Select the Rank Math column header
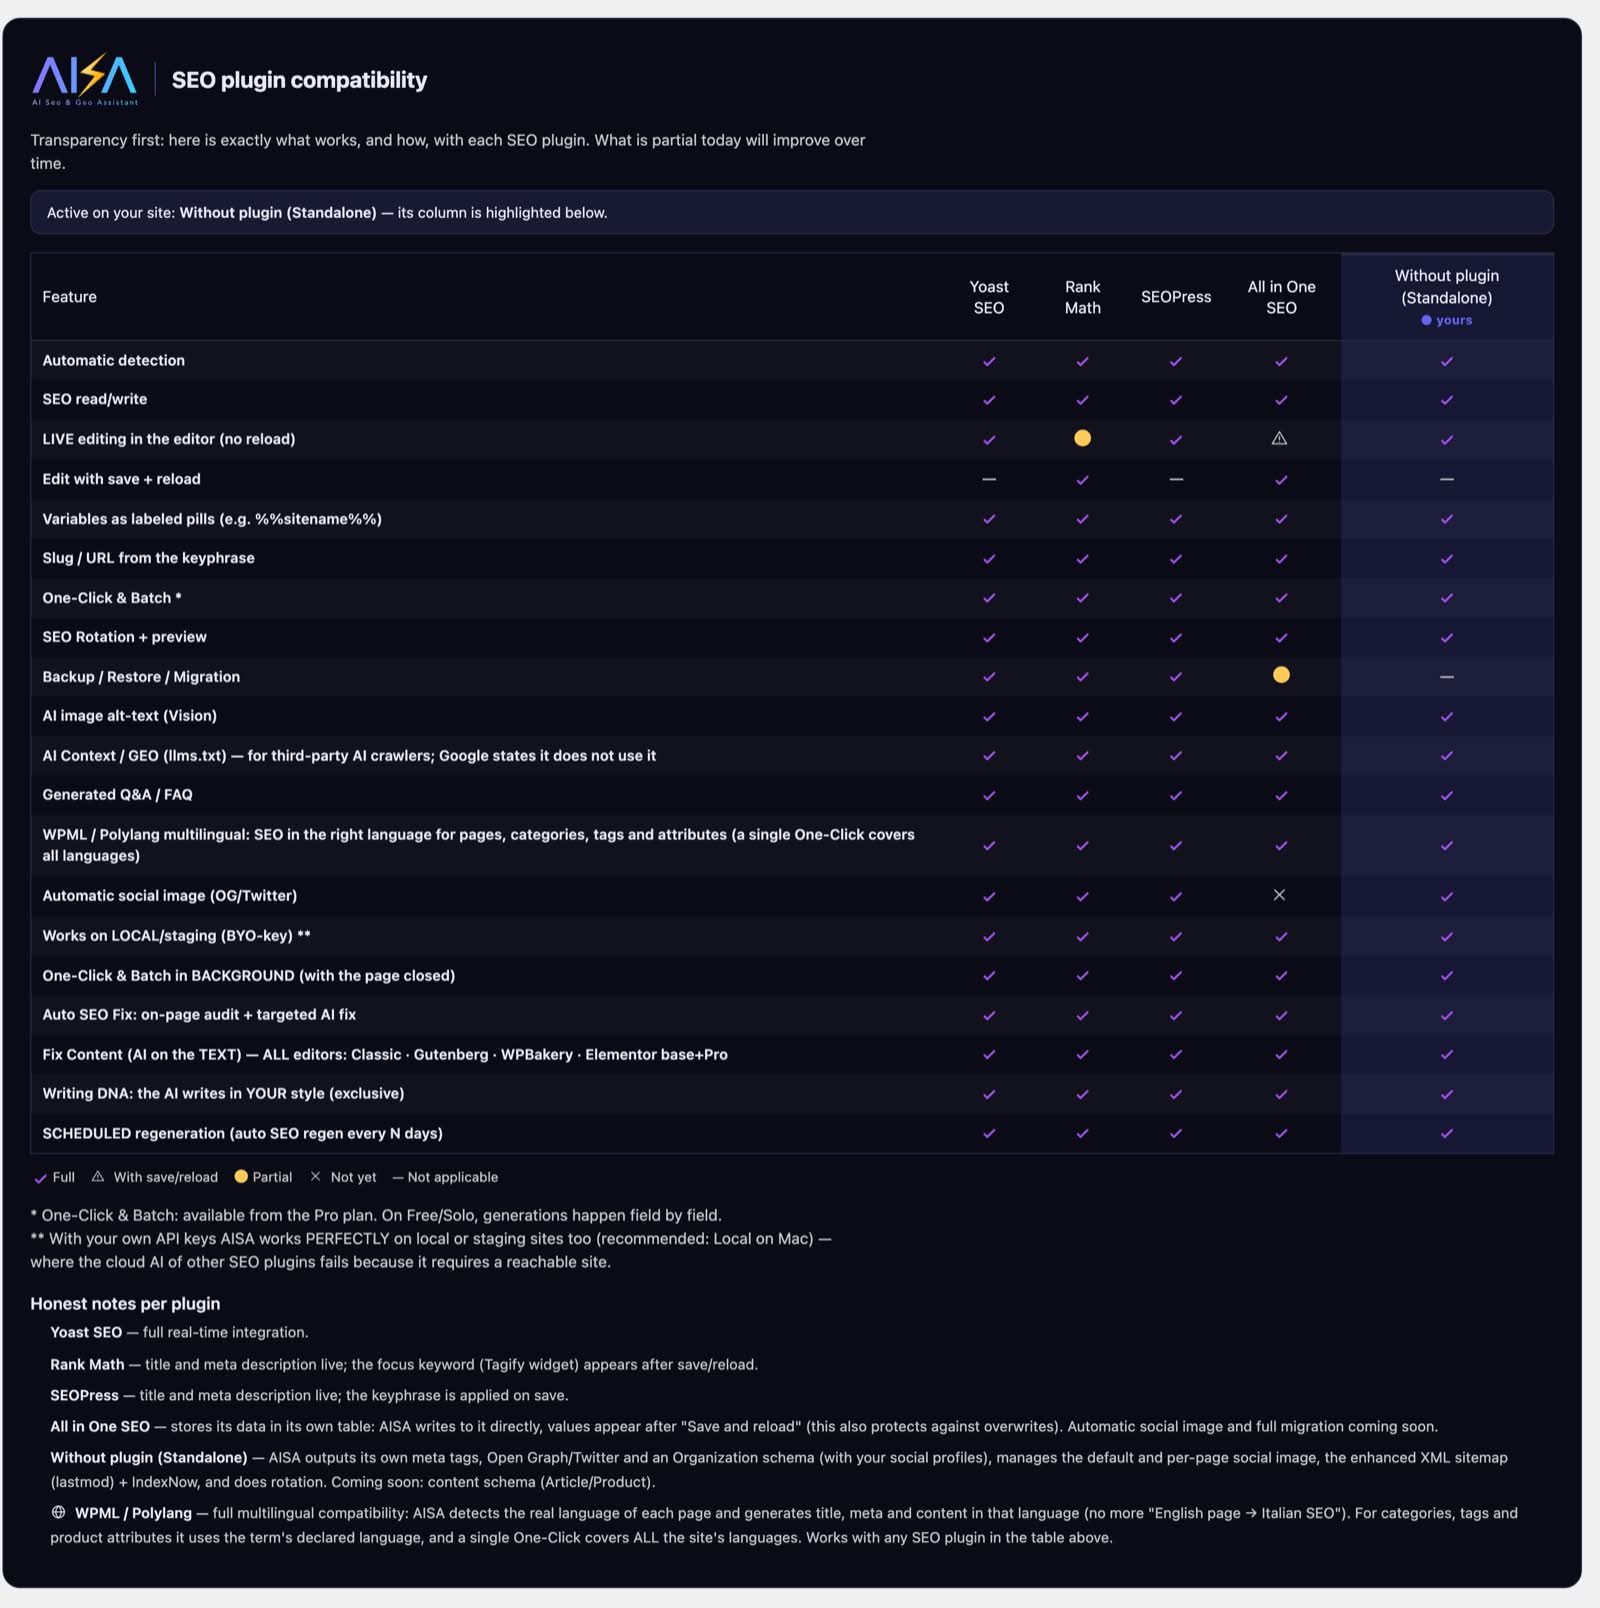 [1082, 297]
